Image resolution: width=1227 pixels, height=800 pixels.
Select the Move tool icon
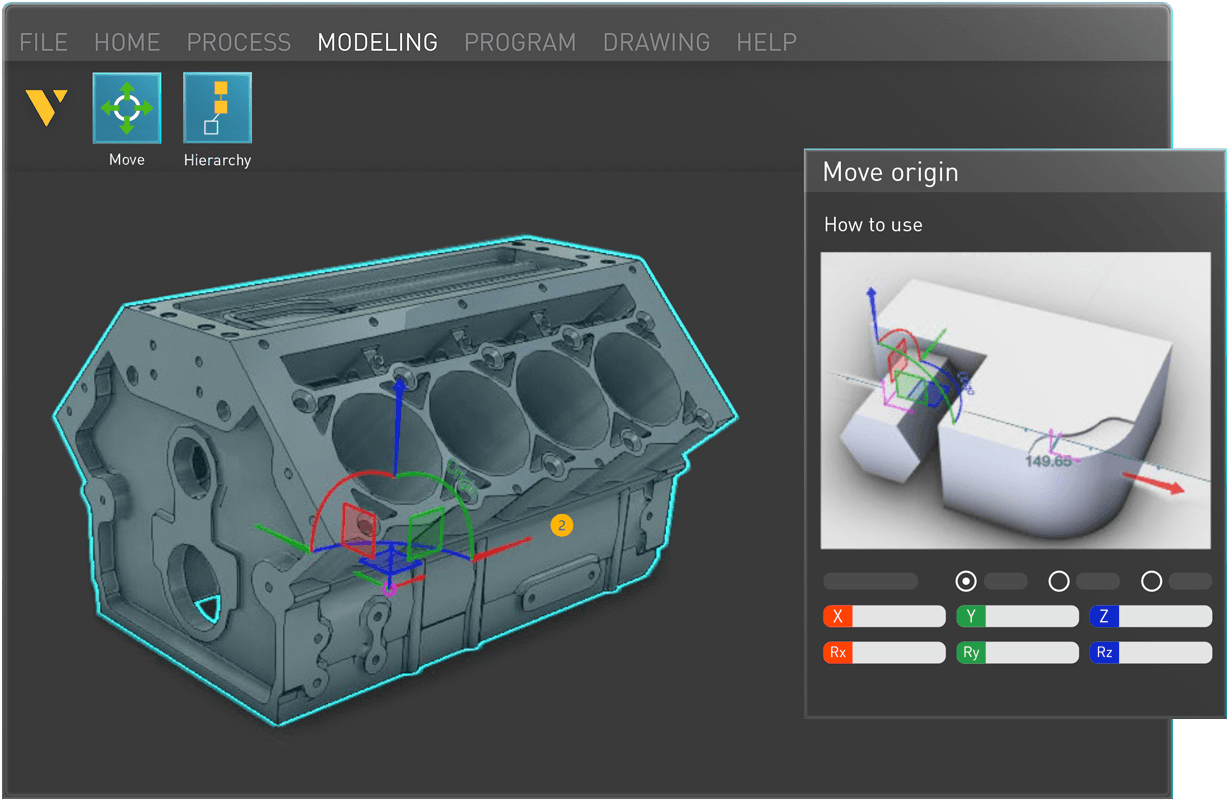coord(126,108)
